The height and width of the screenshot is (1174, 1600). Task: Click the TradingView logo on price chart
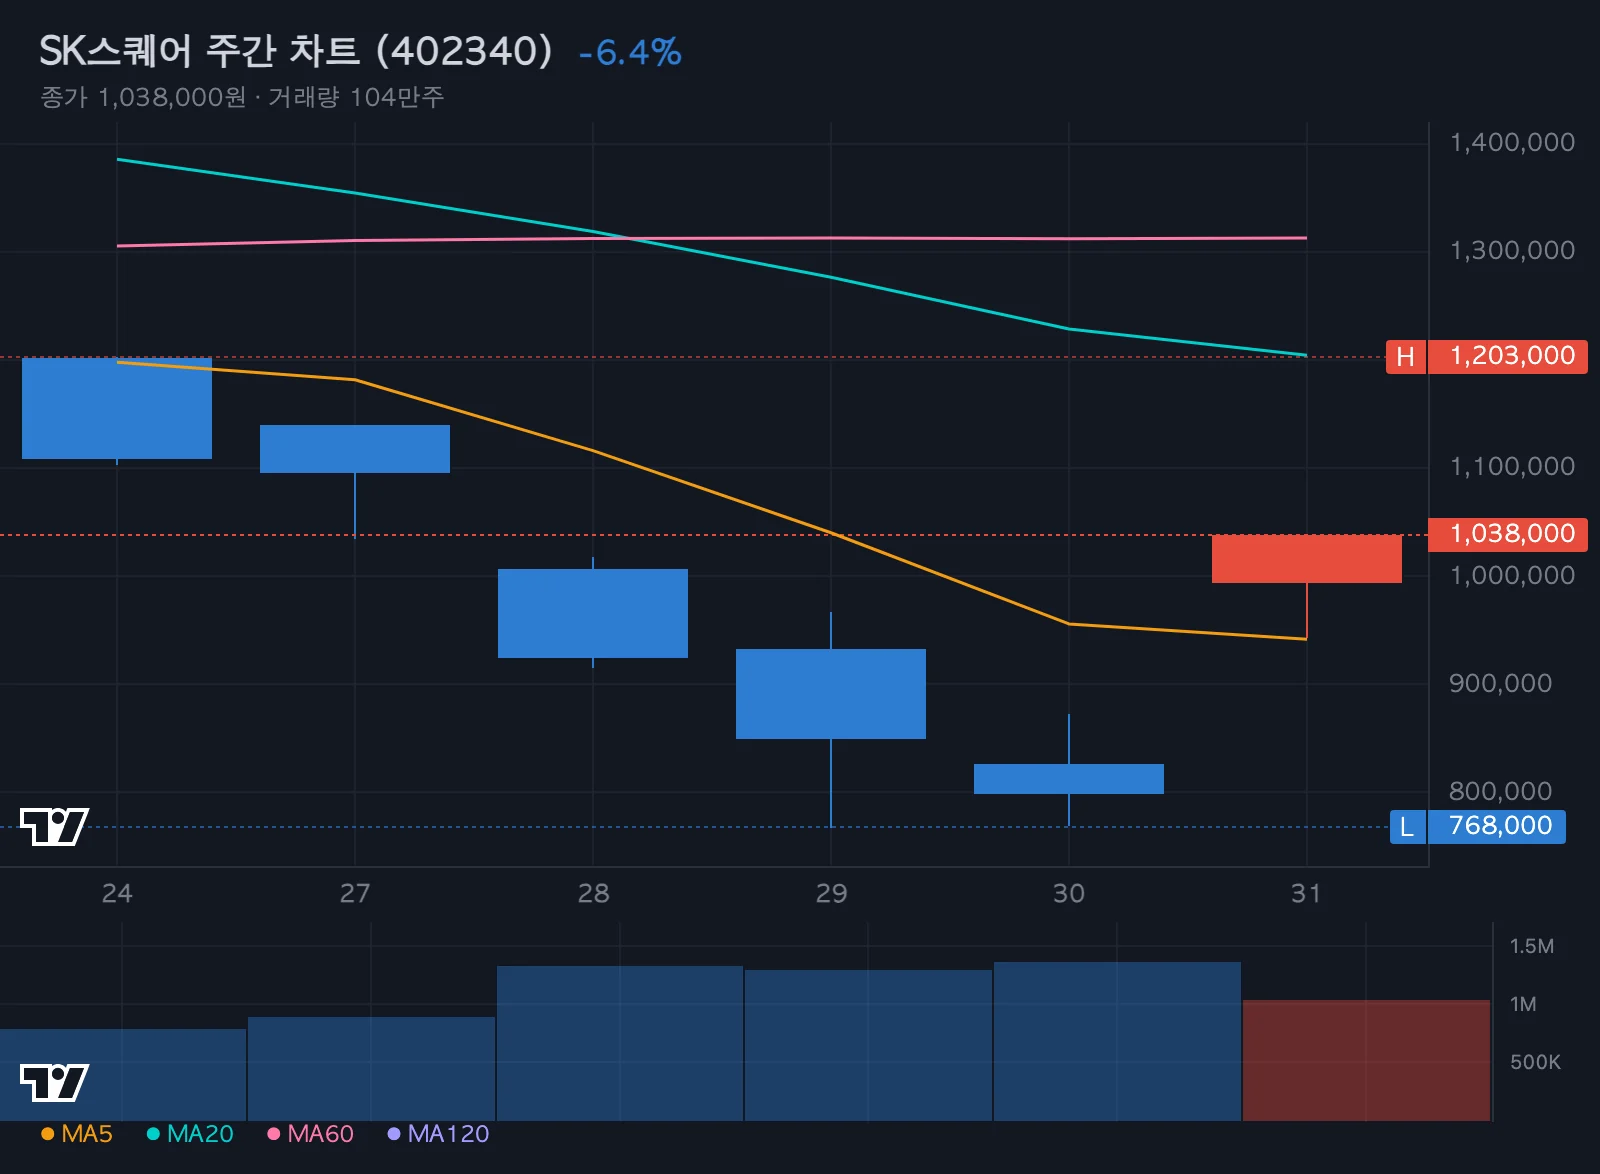point(54,826)
